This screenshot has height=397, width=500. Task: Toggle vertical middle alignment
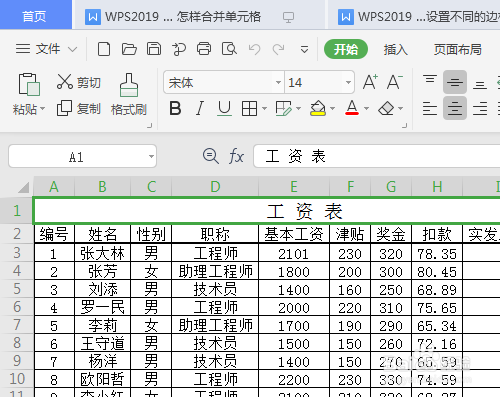(455, 82)
